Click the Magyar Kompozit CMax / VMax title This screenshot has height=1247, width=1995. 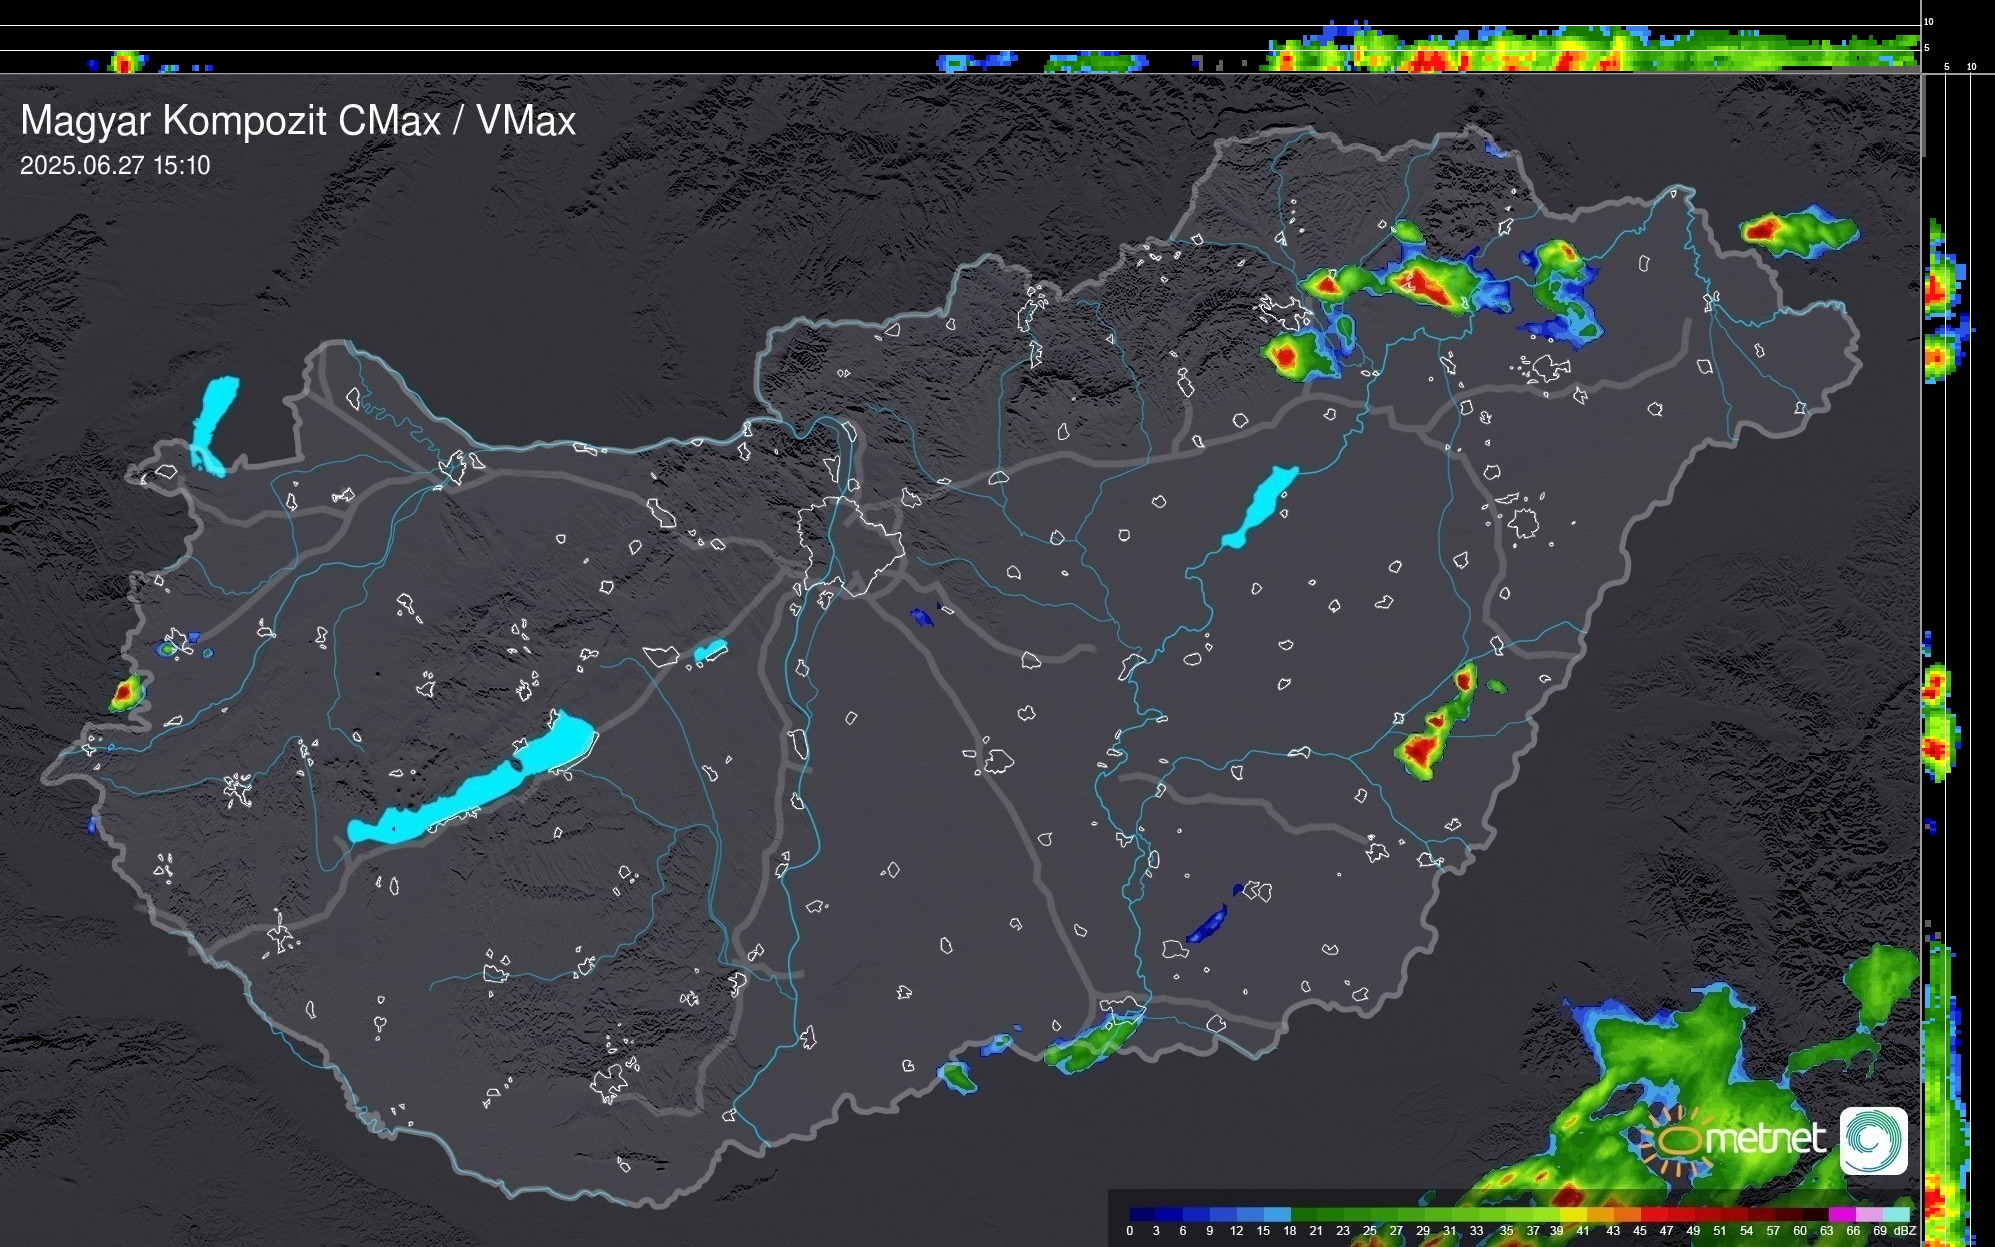(298, 121)
